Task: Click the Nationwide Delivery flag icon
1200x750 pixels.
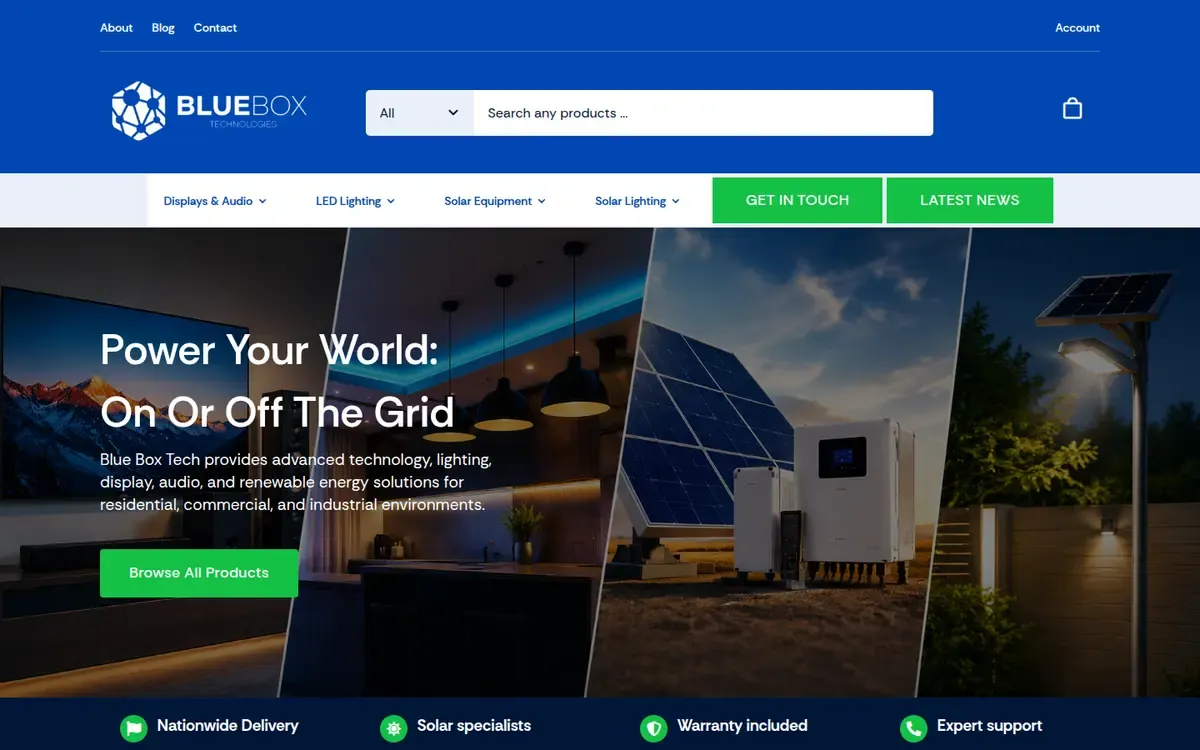Action: pos(133,728)
